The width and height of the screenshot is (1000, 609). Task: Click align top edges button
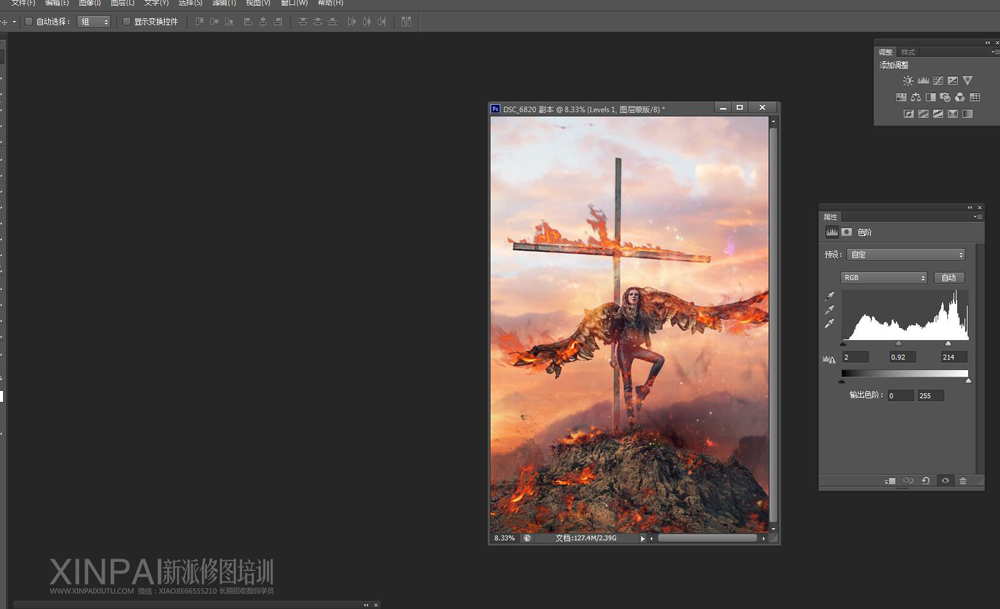click(200, 22)
